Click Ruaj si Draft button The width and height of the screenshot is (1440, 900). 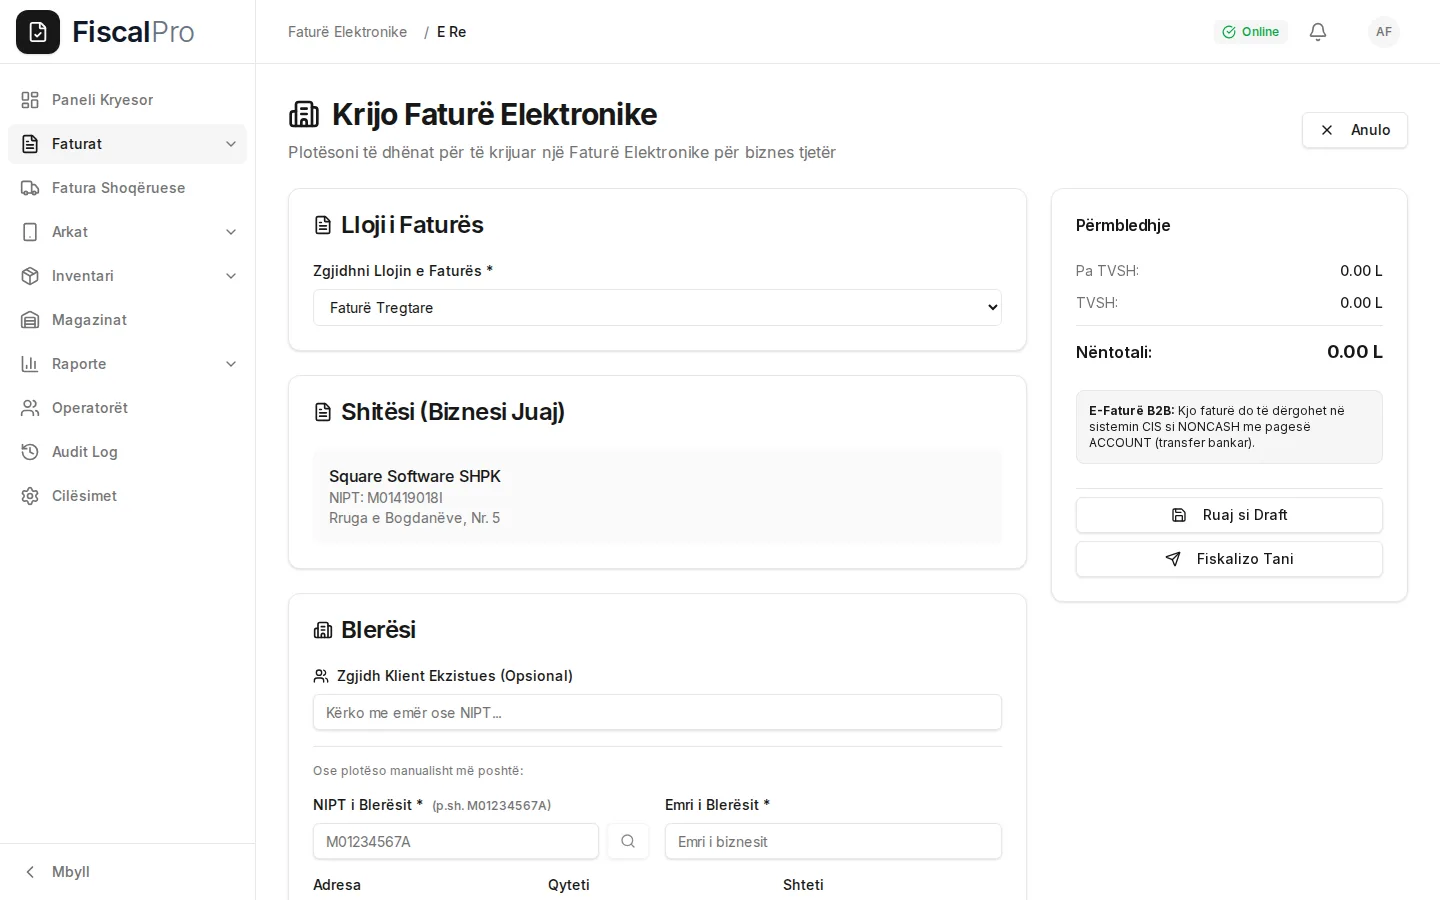pos(1229,515)
